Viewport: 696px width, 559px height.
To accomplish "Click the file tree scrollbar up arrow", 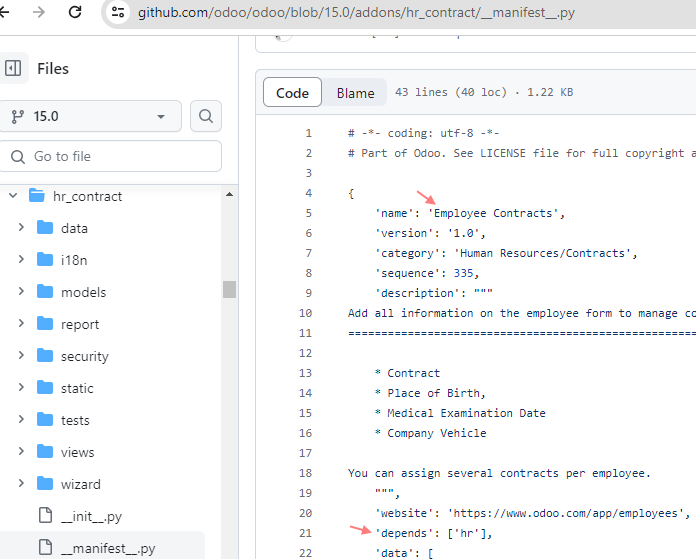I will pyautogui.click(x=229, y=194).
